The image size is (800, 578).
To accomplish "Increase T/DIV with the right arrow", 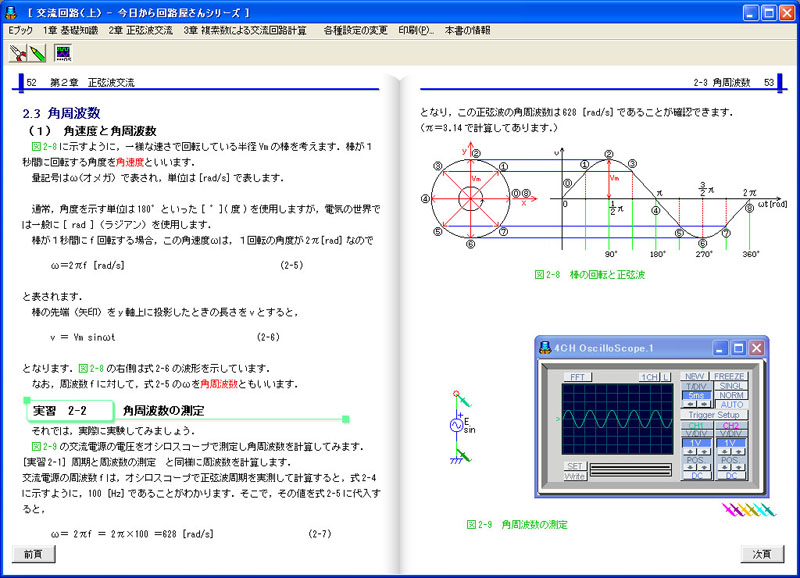I will click(x=704, y=404).
